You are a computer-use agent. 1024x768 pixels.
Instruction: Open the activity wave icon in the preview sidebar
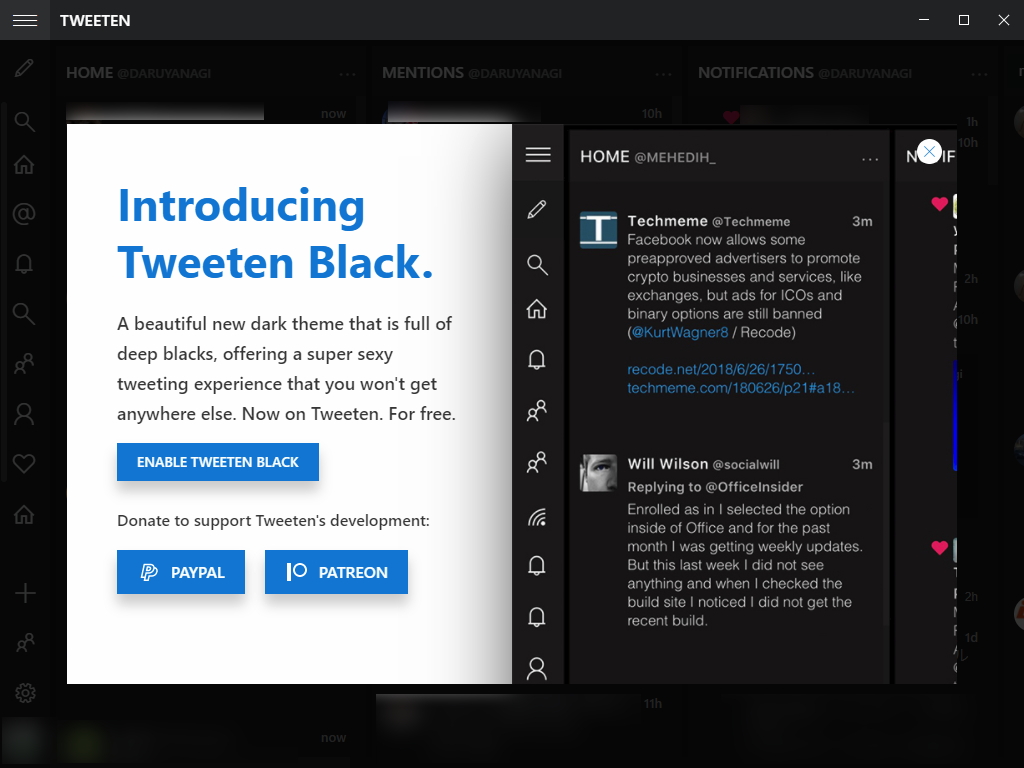[x=537, y=518]
